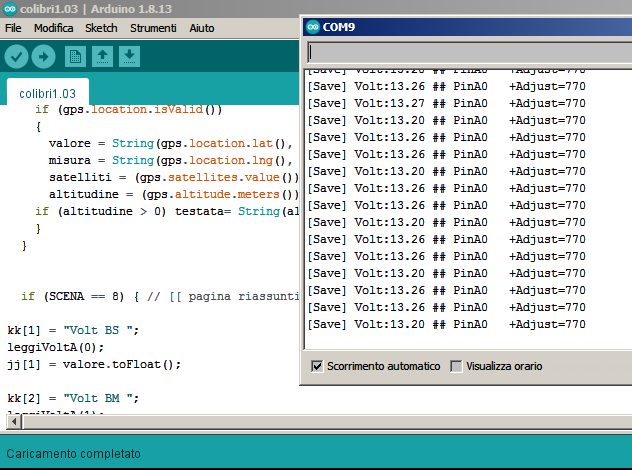
Task: Click the Volt:13.27 line in serial output
Action: tap(446, 103)
